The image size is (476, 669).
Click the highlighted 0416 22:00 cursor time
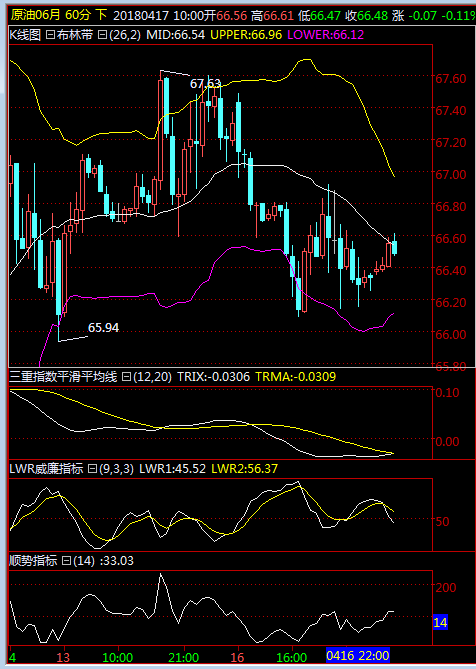[358, 656]
